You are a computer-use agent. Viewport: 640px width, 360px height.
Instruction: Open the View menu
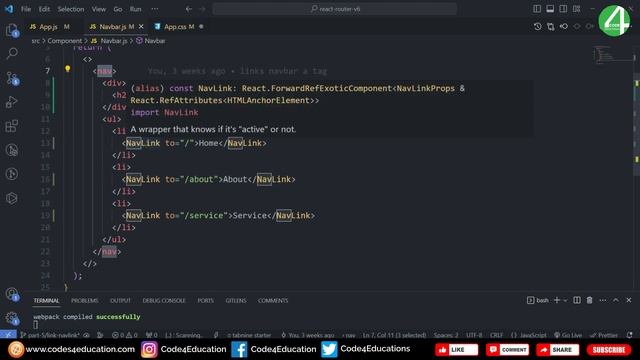click(x=98, y=9)
